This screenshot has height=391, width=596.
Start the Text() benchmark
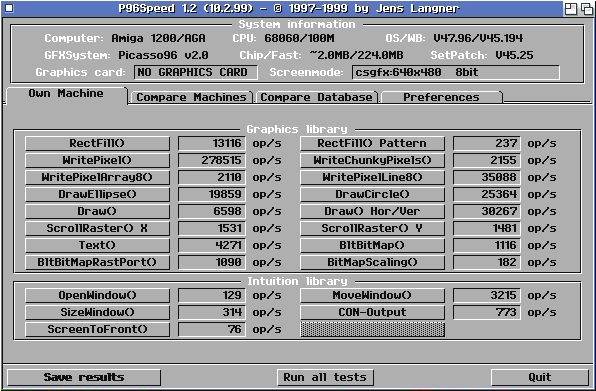97,245
